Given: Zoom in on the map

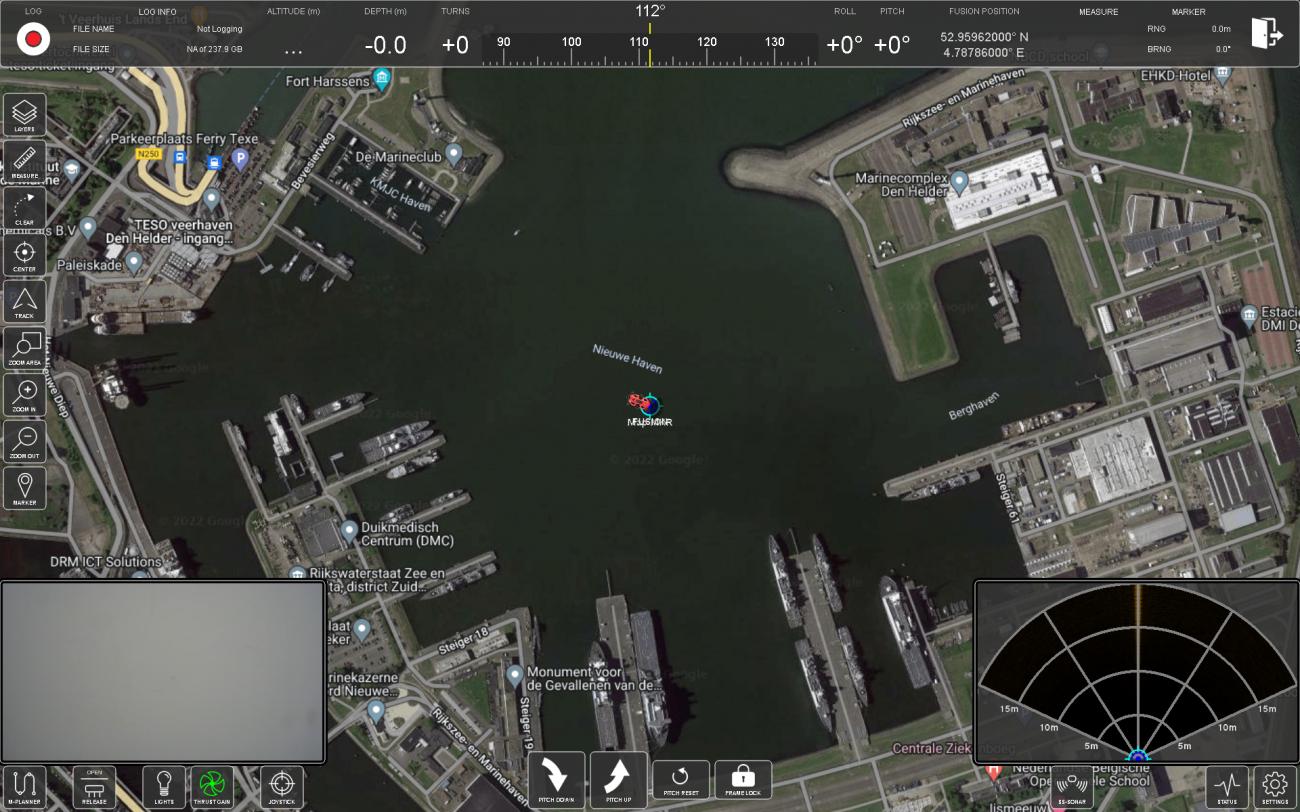Looking at the screenshot, I should [x=24, y=395].
